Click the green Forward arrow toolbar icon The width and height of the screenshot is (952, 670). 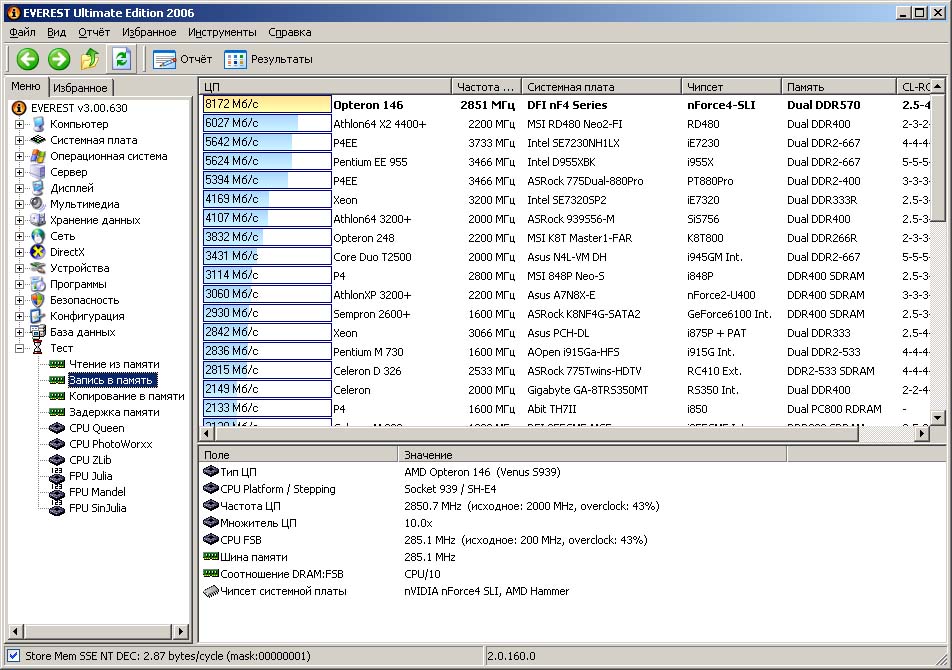coord(59,59)
